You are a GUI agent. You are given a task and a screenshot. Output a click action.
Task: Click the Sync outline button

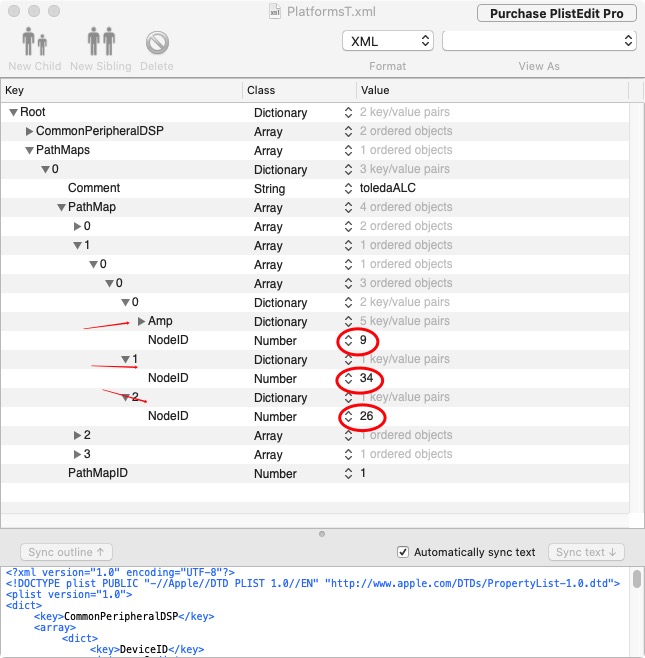66,552
